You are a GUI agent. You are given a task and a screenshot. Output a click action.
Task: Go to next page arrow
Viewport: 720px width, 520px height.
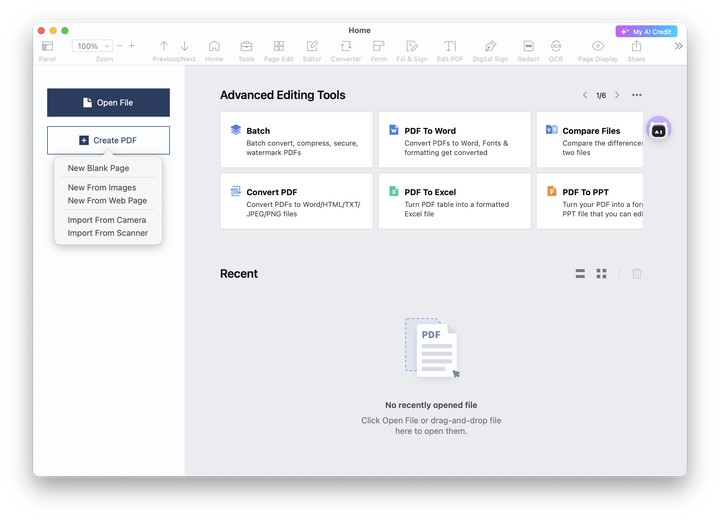coord(185,46)
